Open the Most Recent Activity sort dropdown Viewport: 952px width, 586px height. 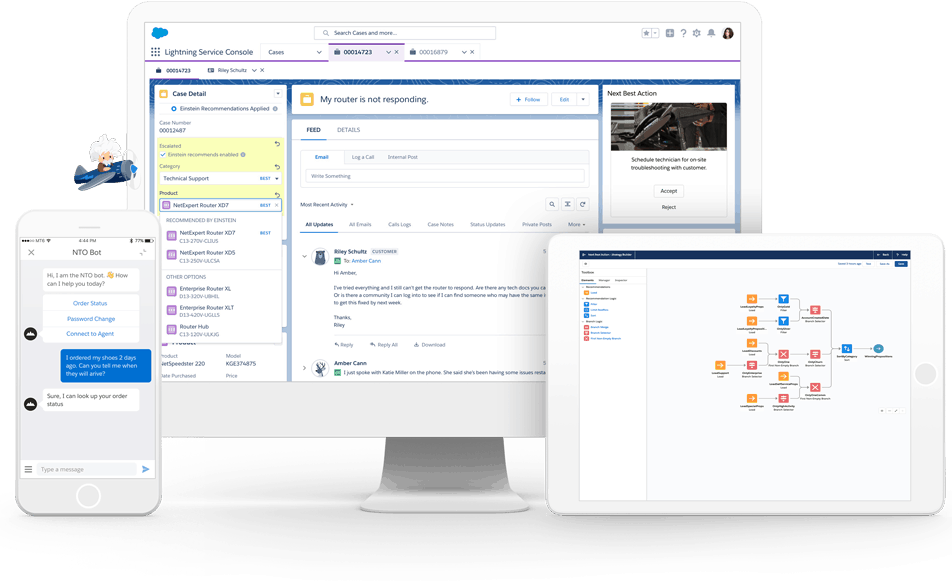[352, 205]
